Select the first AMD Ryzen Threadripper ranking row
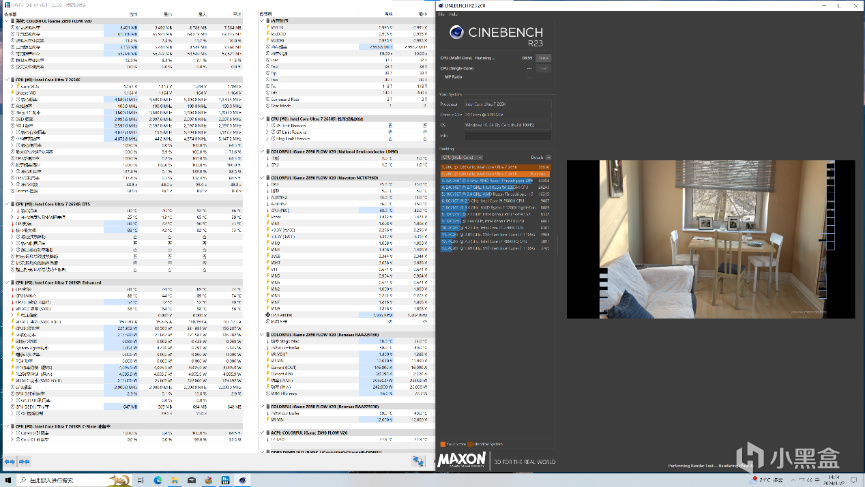Screen dimensions: 865x487 tap(495, 180)
